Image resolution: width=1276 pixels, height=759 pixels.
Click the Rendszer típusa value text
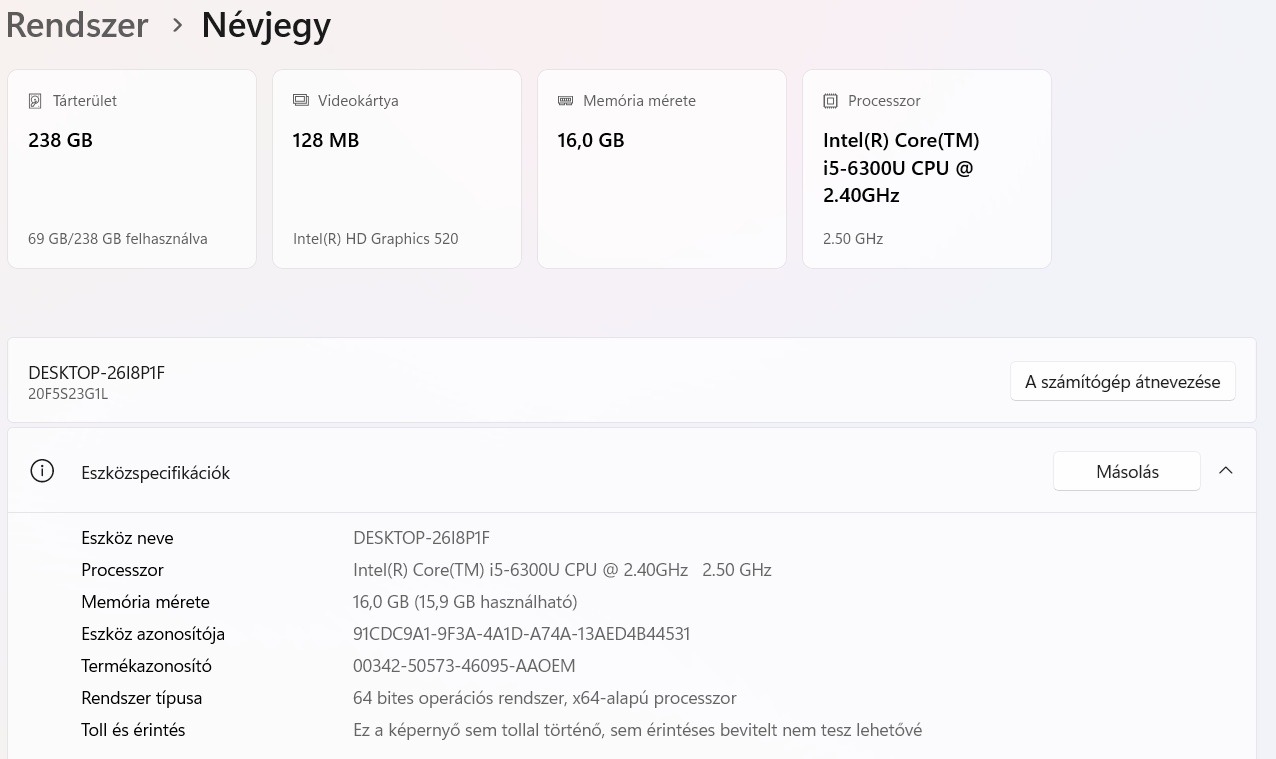pyautogui.click(x=544, y=698)
